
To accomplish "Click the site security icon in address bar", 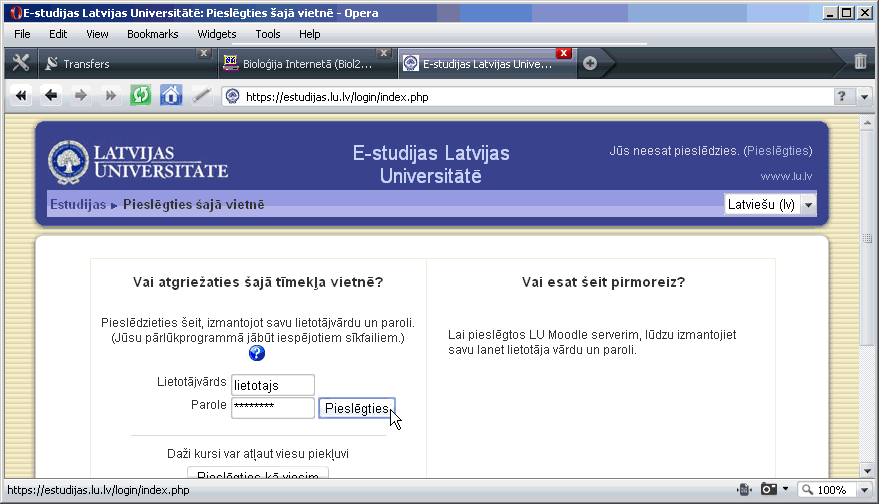I will 232,97.
